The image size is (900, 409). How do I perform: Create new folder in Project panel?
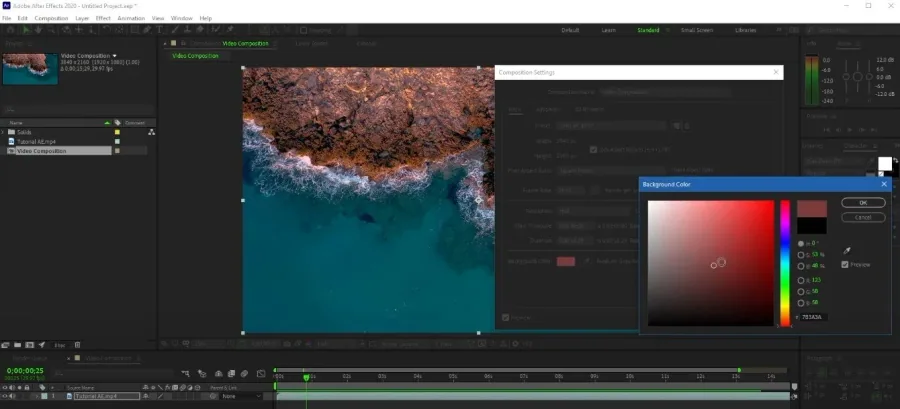pos(18,345)
